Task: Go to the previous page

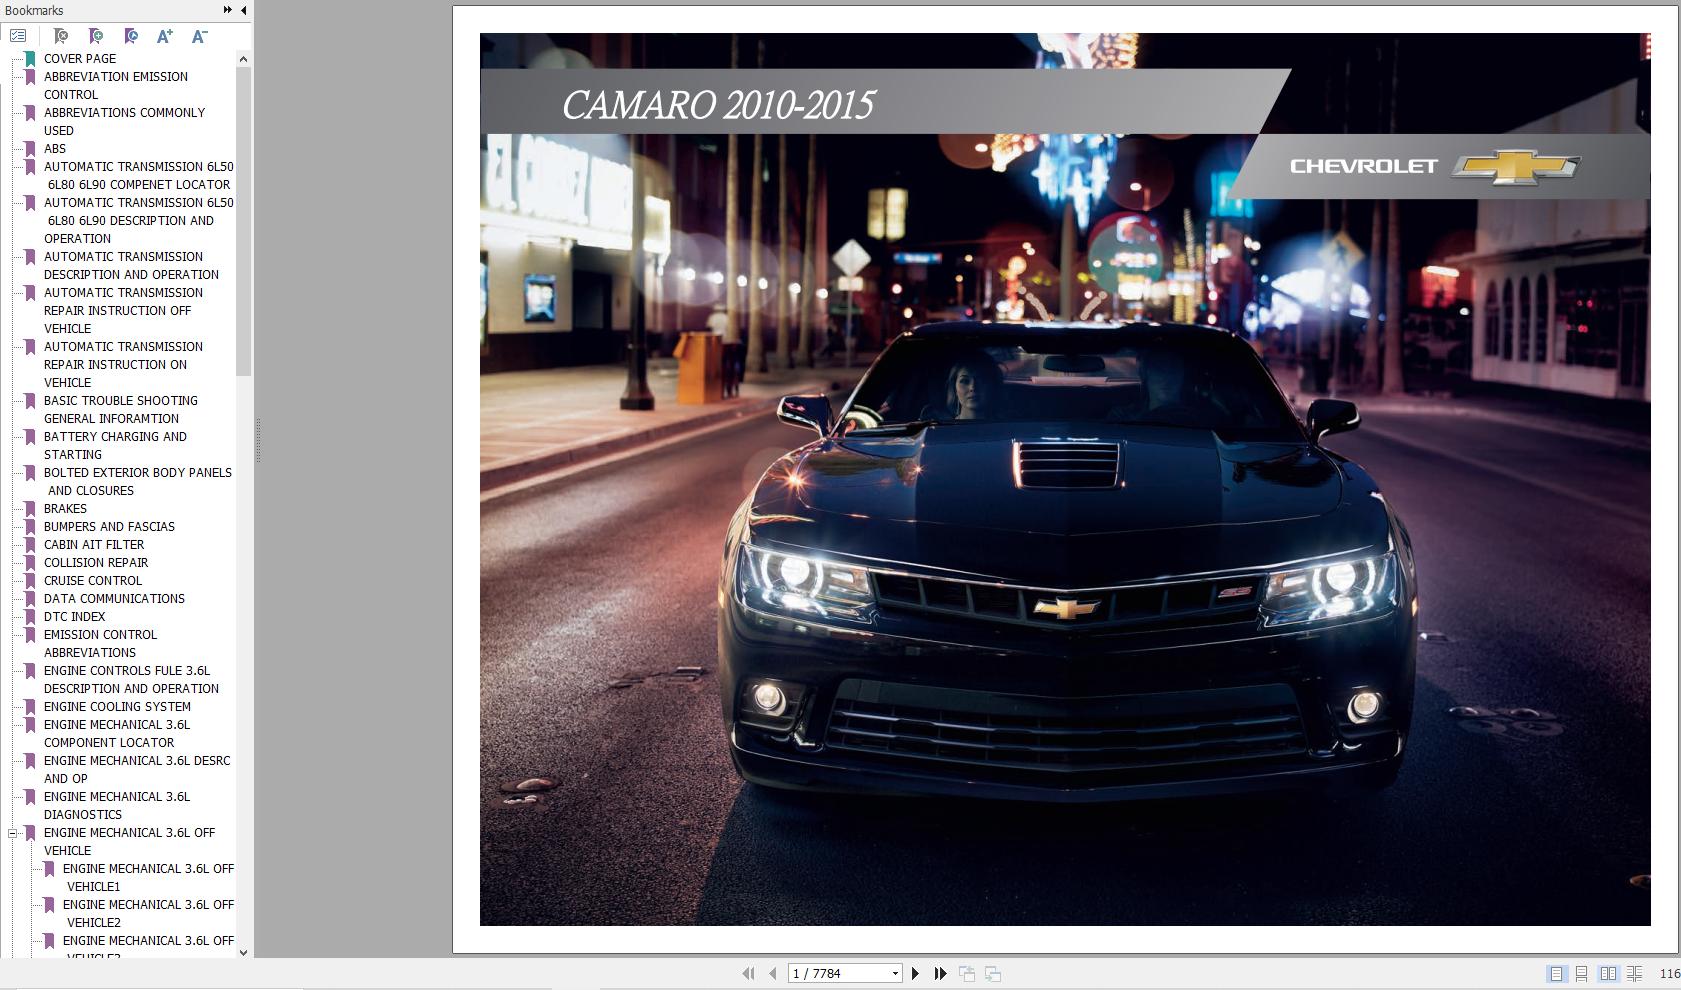Action: click(772, 973)
